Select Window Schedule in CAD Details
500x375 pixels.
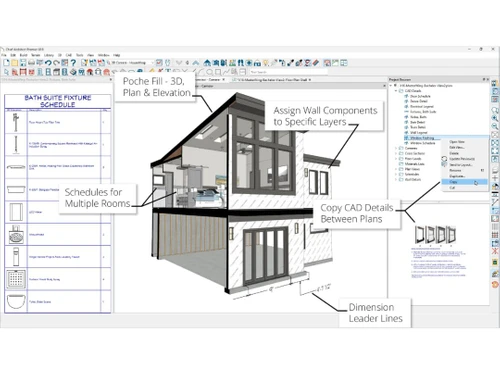point(423,143)
